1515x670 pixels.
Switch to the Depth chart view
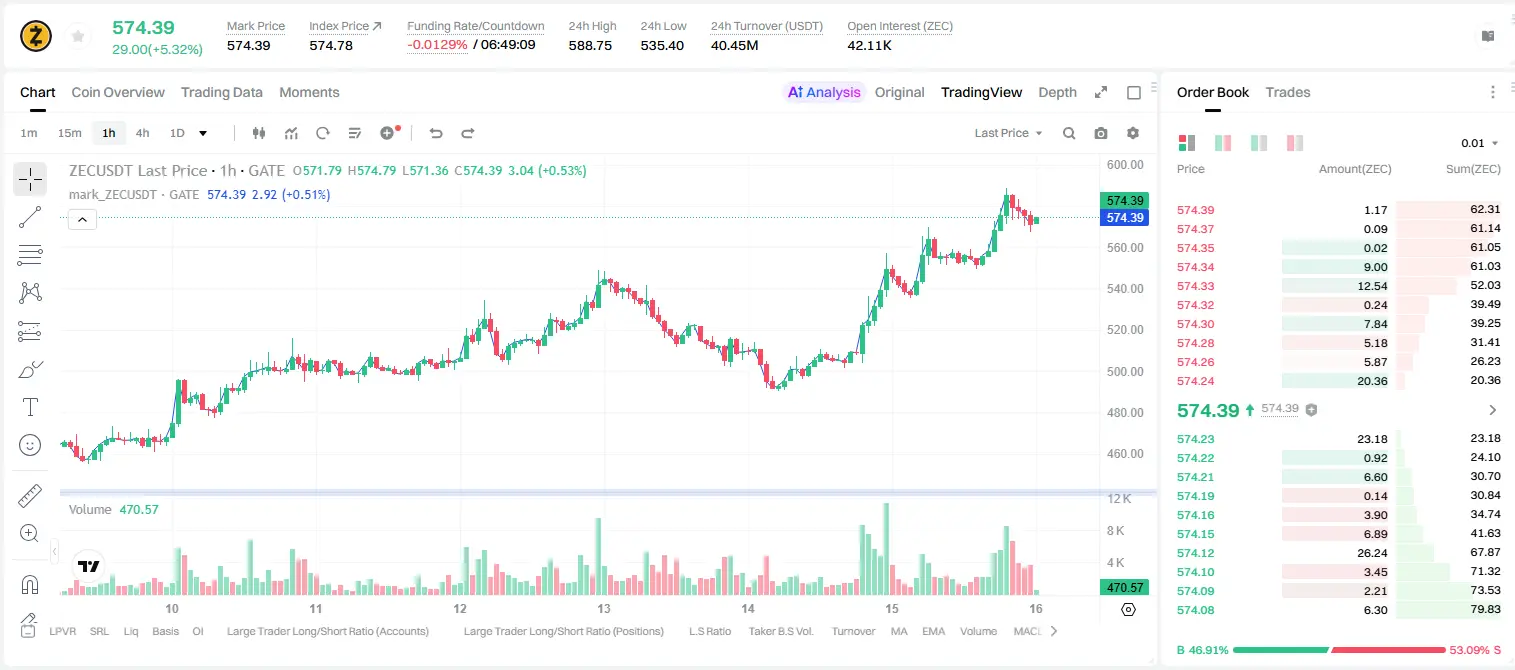pos(1057,92)
